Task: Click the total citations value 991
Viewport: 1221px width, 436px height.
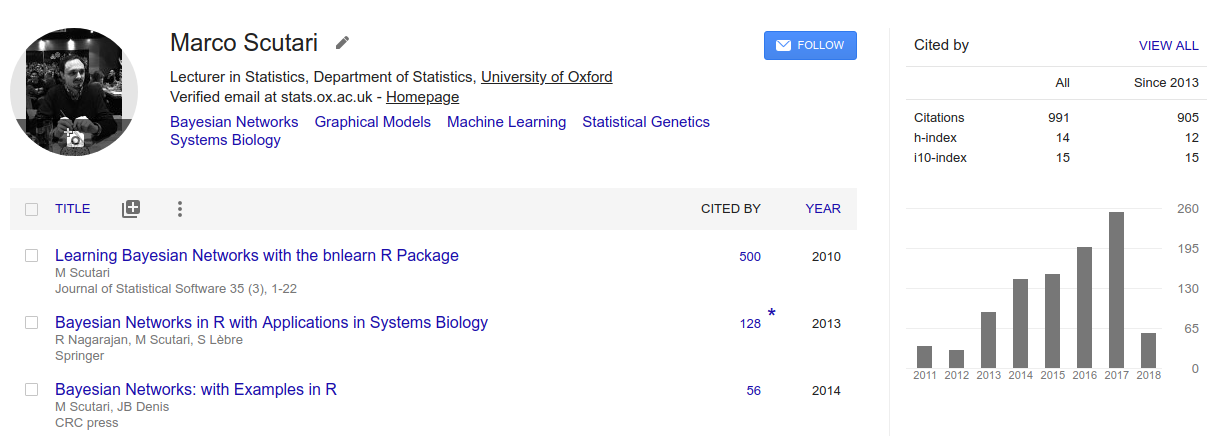Action: click(1058, 118)
